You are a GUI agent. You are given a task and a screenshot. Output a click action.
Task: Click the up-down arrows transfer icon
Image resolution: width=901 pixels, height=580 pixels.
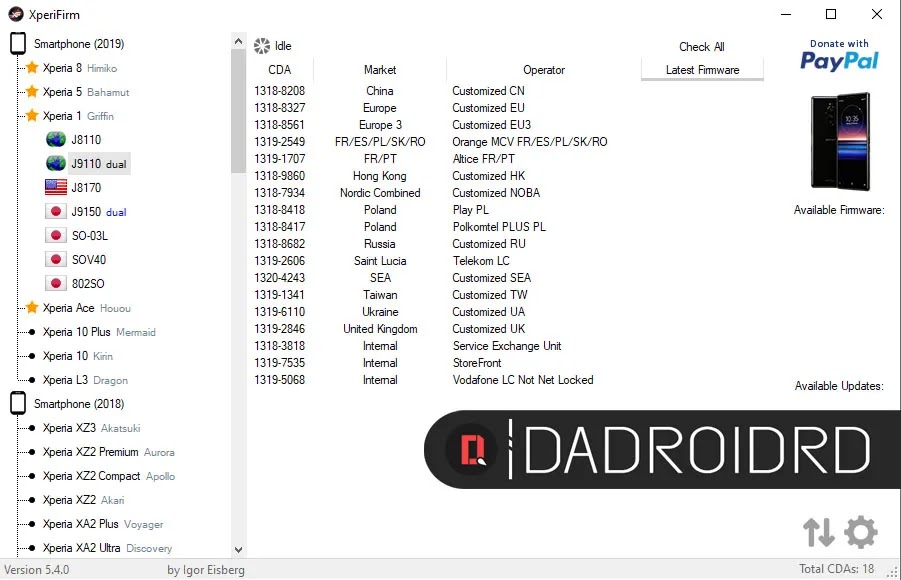(x=818, y=532)
